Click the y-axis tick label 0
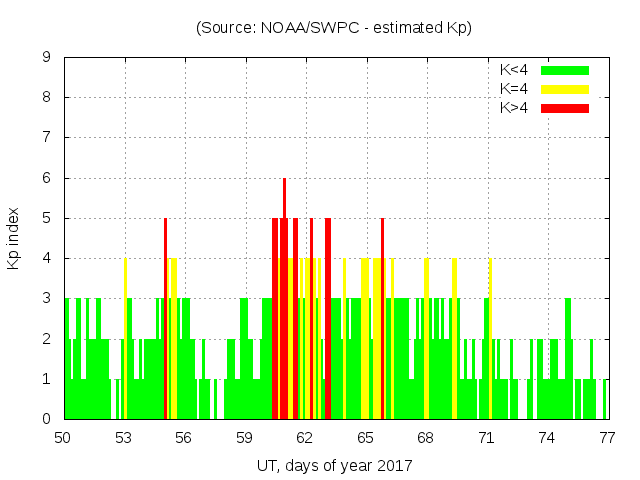This screenshot has width=640, height=480. coord(46,419)
